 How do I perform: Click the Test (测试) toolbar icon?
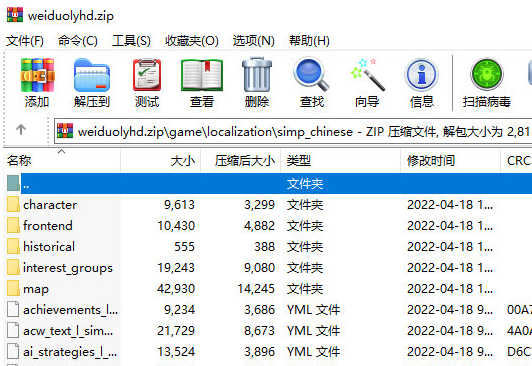(147, 75)
